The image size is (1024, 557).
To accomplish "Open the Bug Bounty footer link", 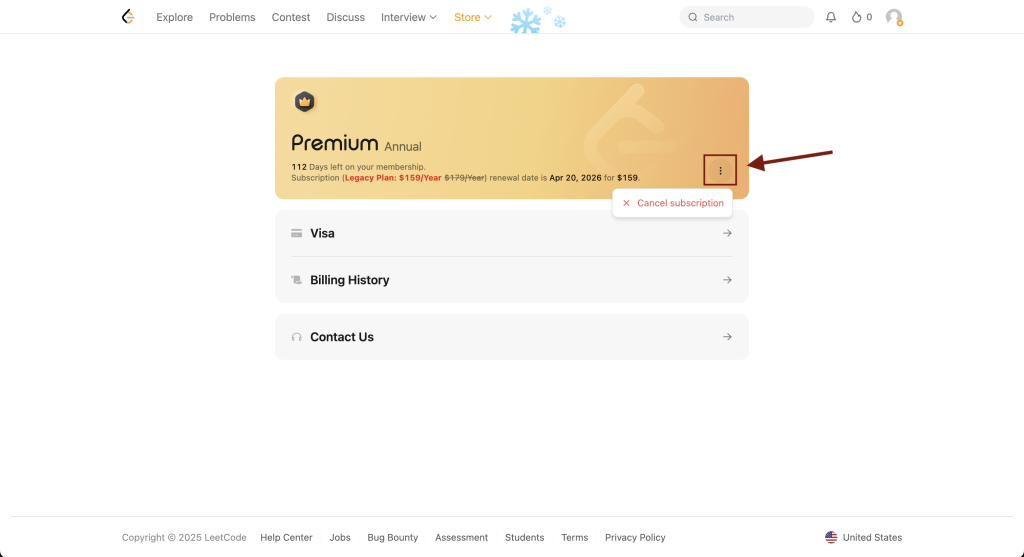I will tap(392, 537).
